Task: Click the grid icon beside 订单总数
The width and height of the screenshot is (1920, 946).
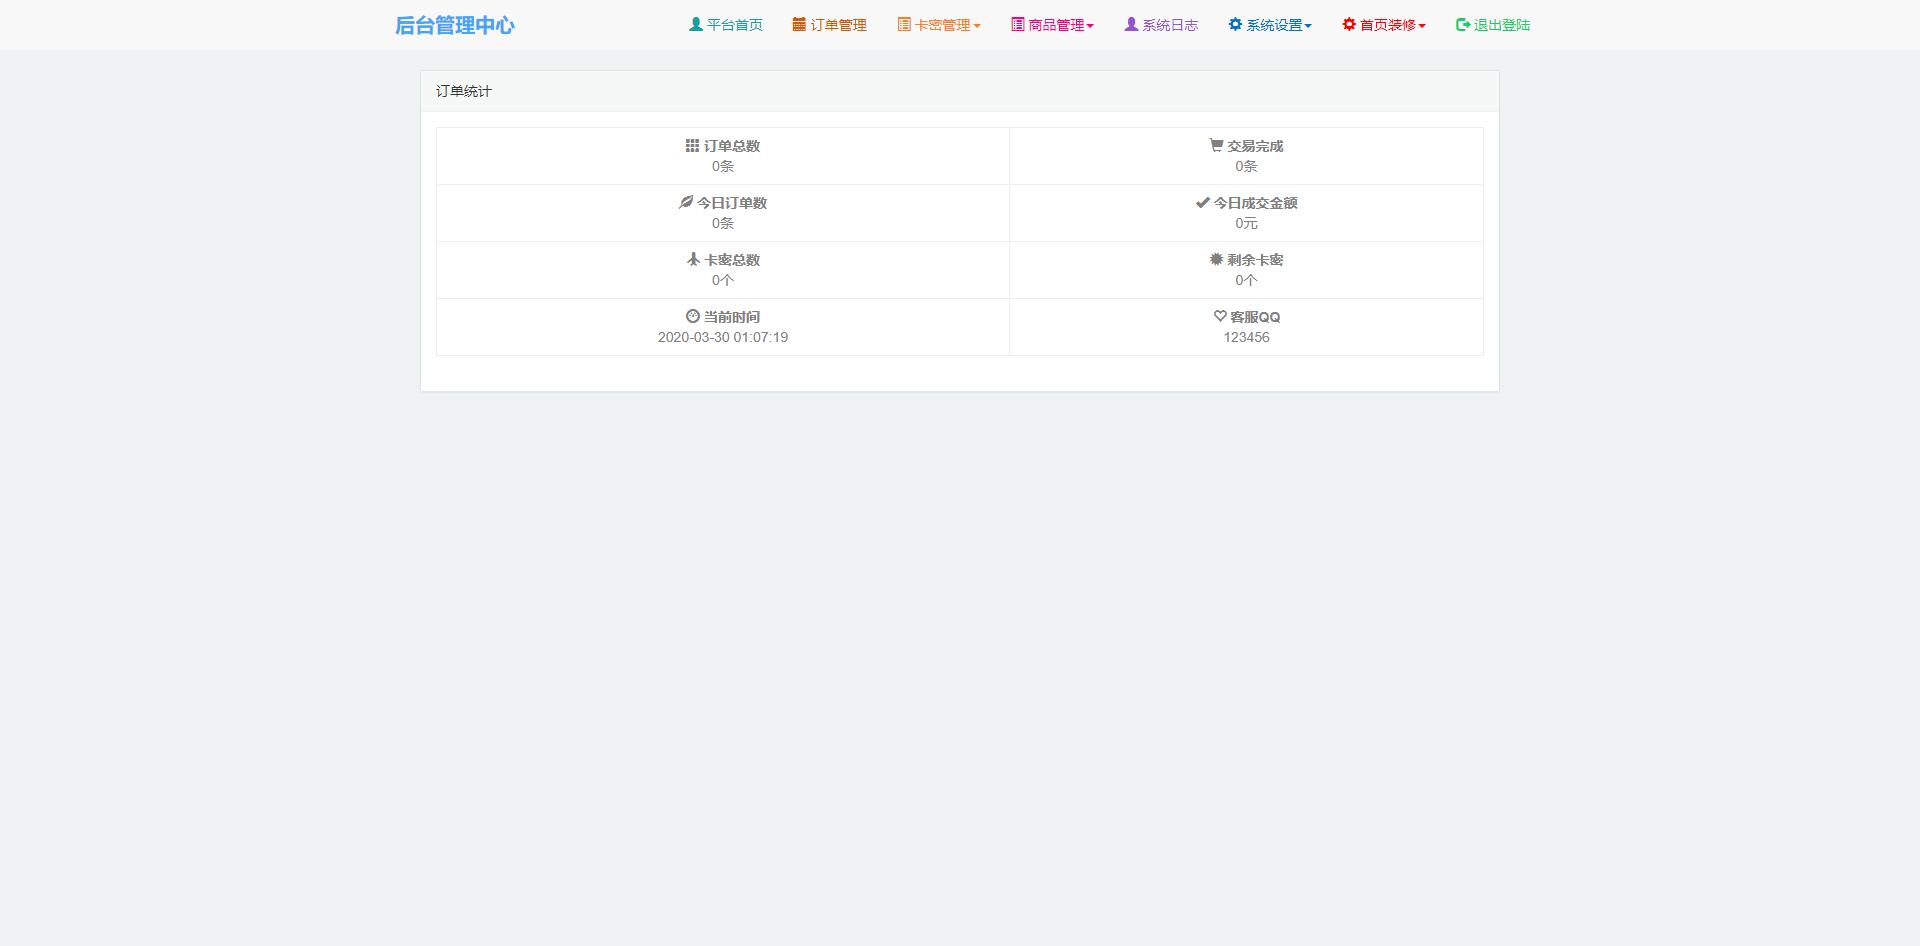Action: [690, 146]
